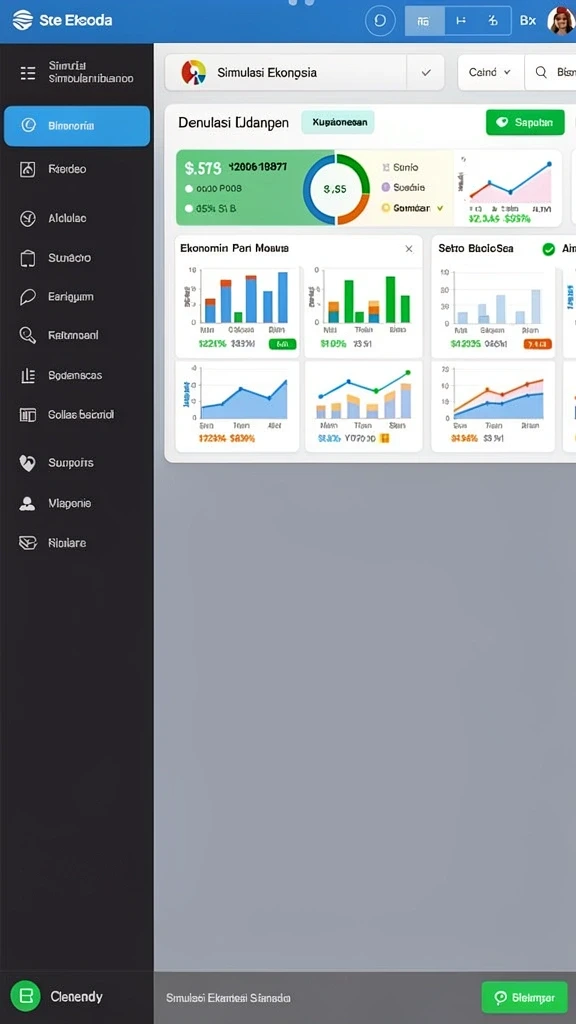
Task: Open the user avatar in top bar
Action: (x=561, y=20)
